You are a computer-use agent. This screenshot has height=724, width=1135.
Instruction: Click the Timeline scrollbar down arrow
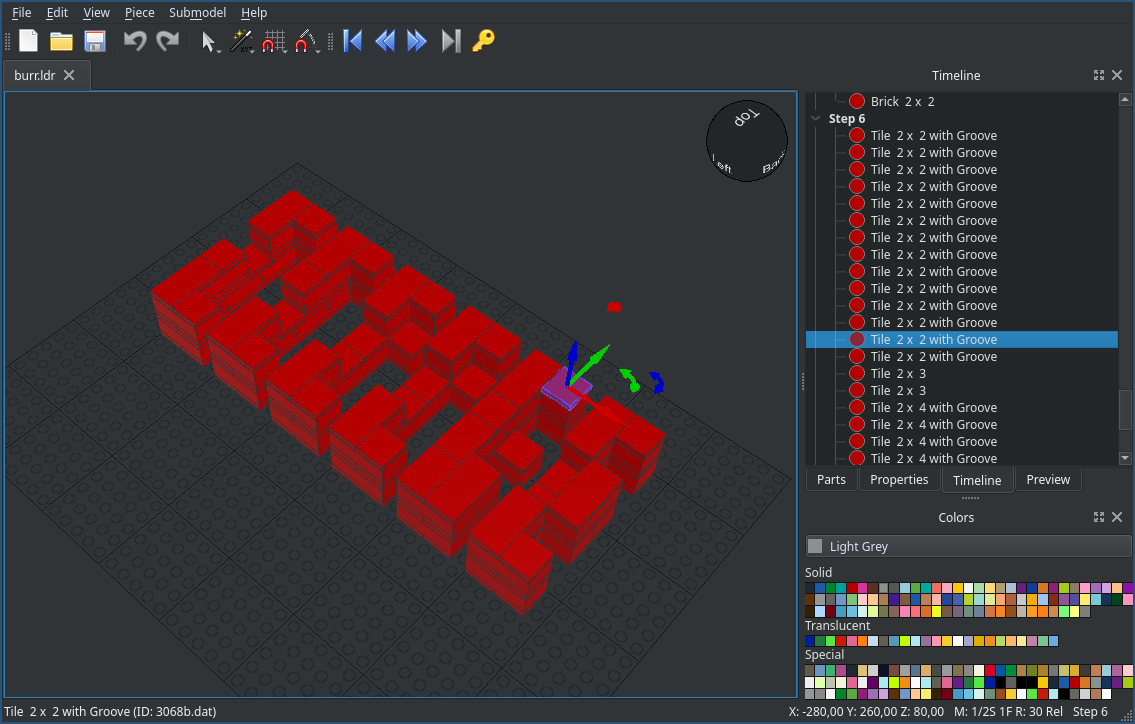[x=1125, y=458]
